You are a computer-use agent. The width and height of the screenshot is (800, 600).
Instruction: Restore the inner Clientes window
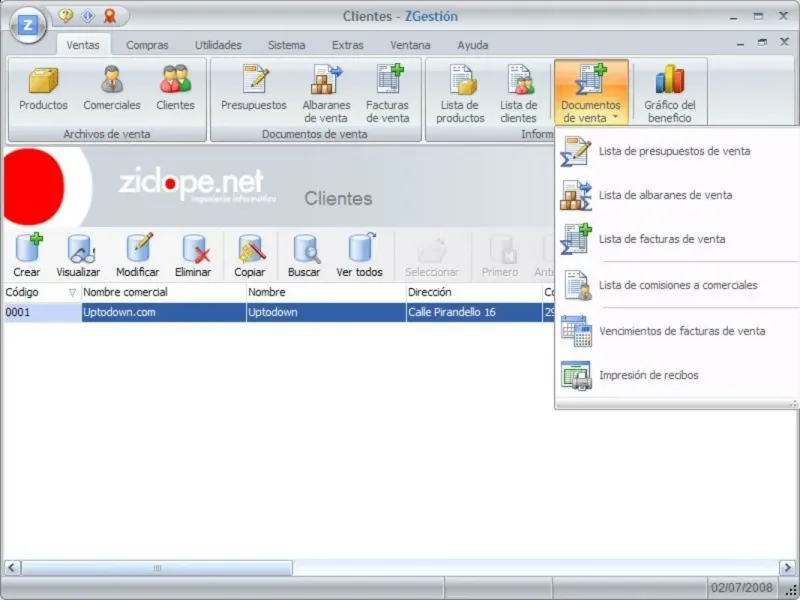click(x=762, y=43)
